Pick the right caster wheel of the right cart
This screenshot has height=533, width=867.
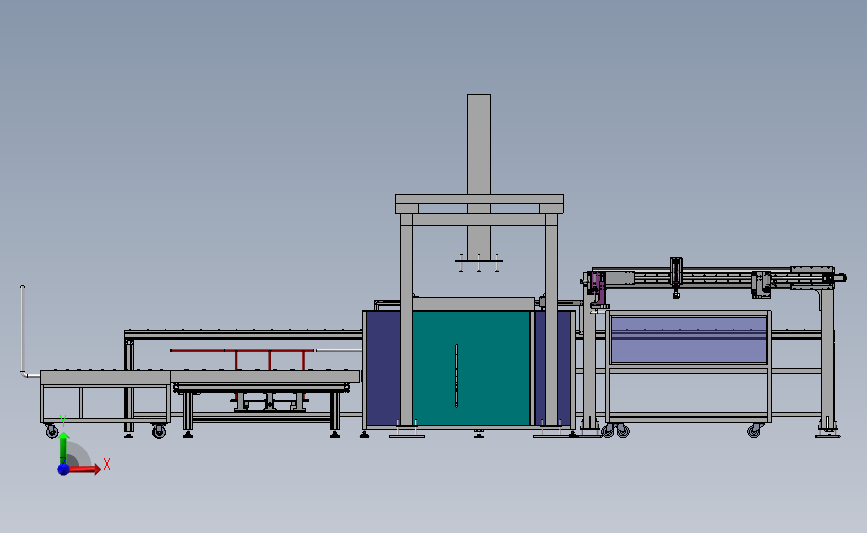coord(754,431)
